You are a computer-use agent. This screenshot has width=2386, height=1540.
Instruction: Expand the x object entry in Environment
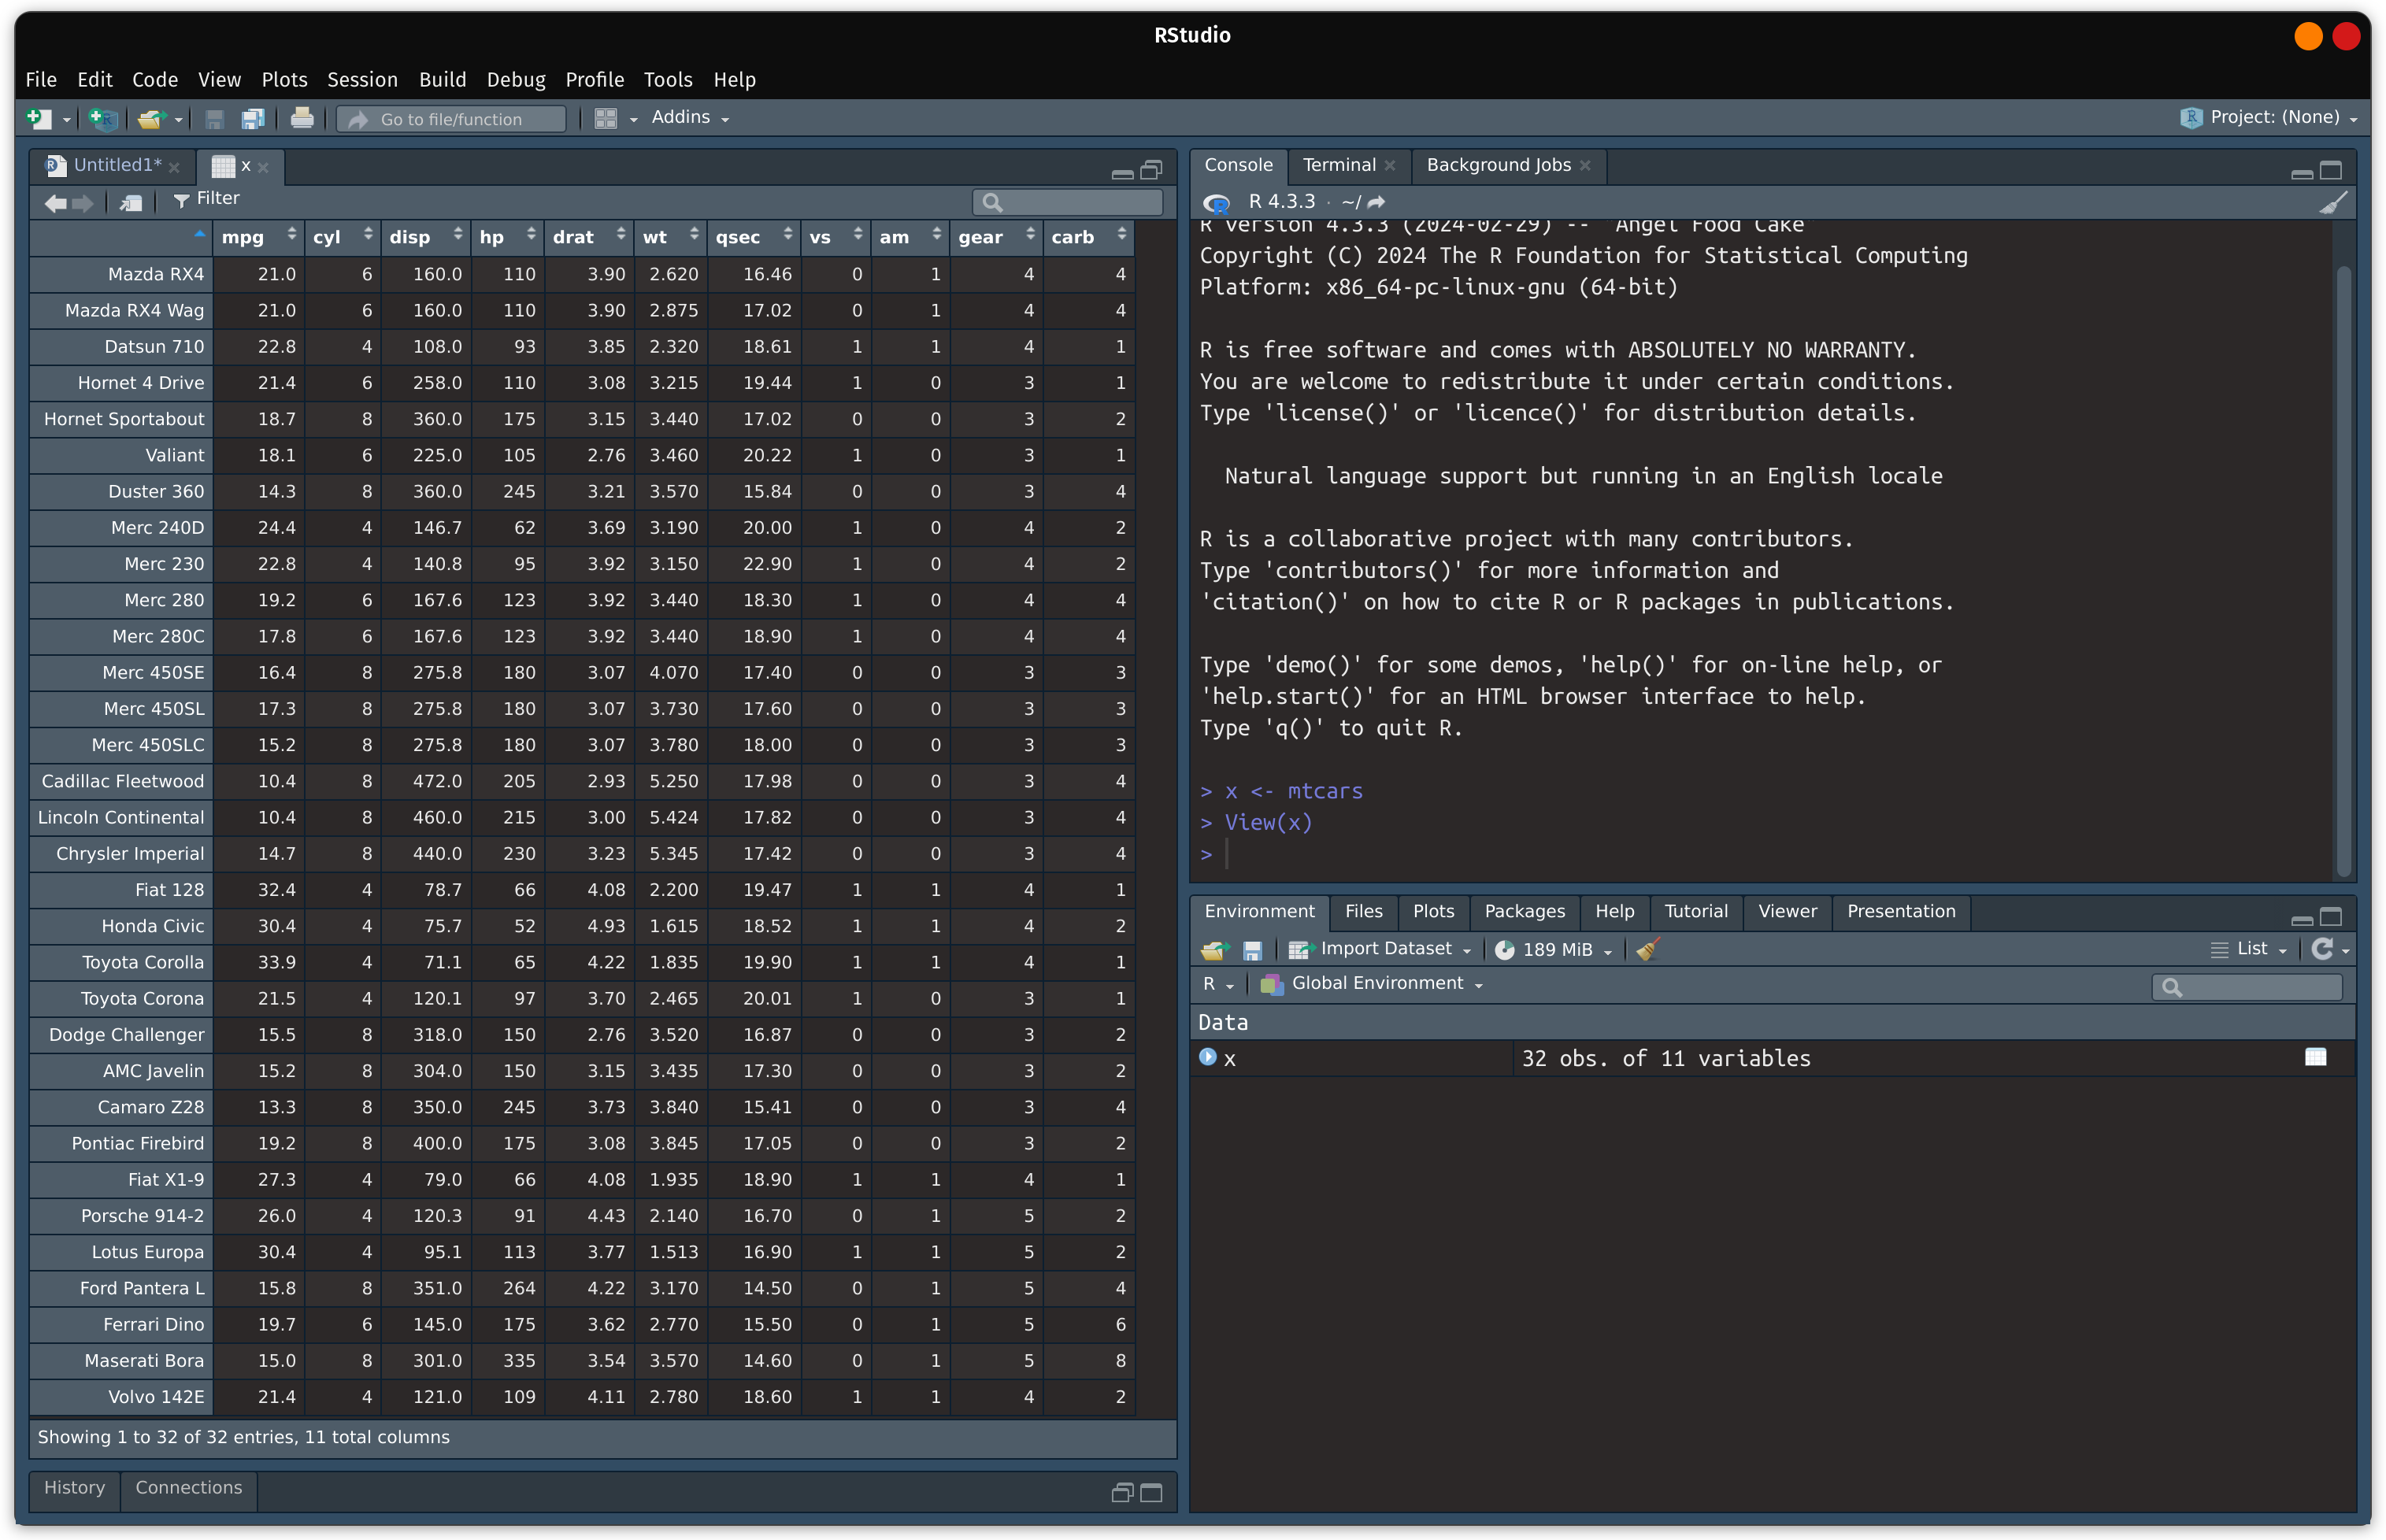coord(1208,1057)
